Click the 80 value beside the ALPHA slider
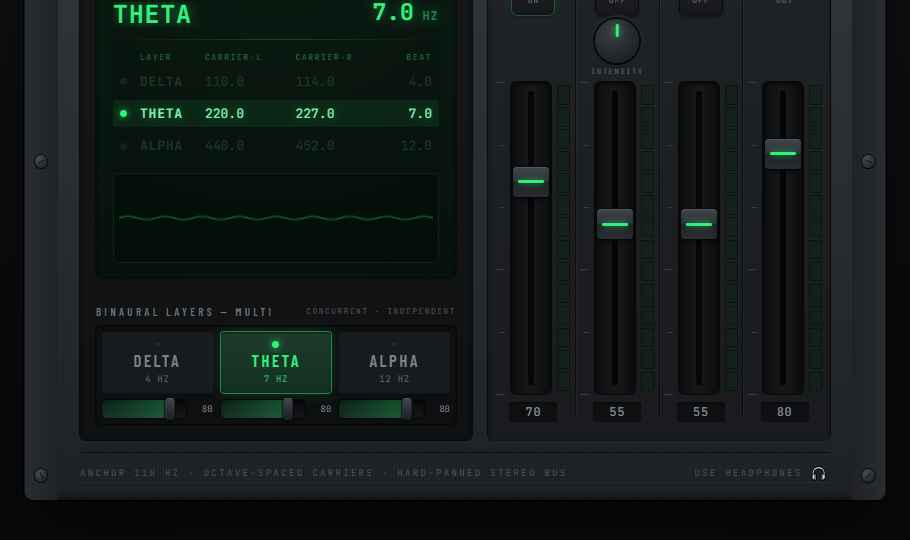This screenshot has width=910, height=540. (x=445, y=409)
